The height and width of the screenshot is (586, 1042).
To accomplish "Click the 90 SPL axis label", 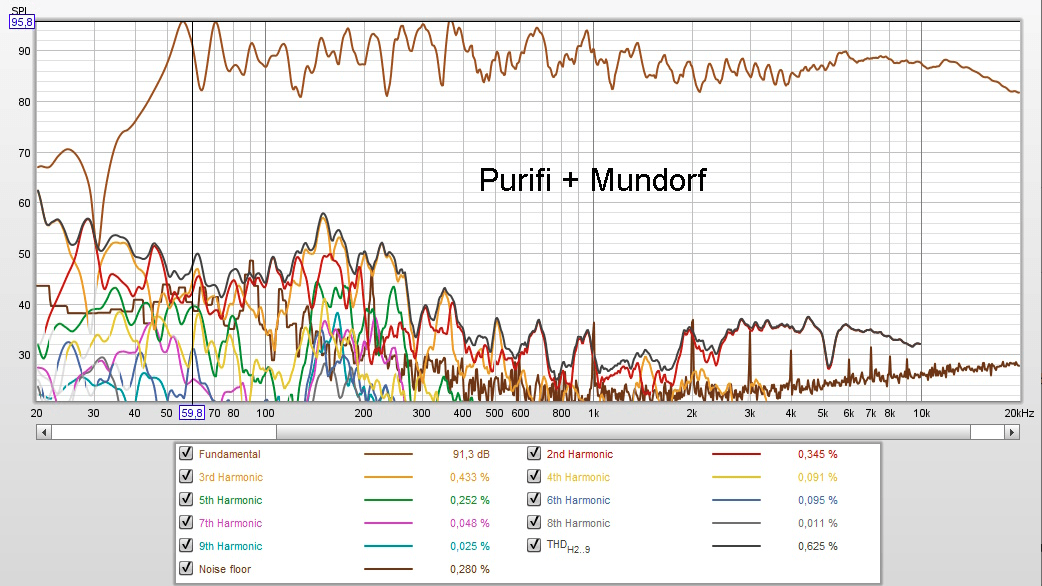I will pyautogui.click(x=25, y=51).
